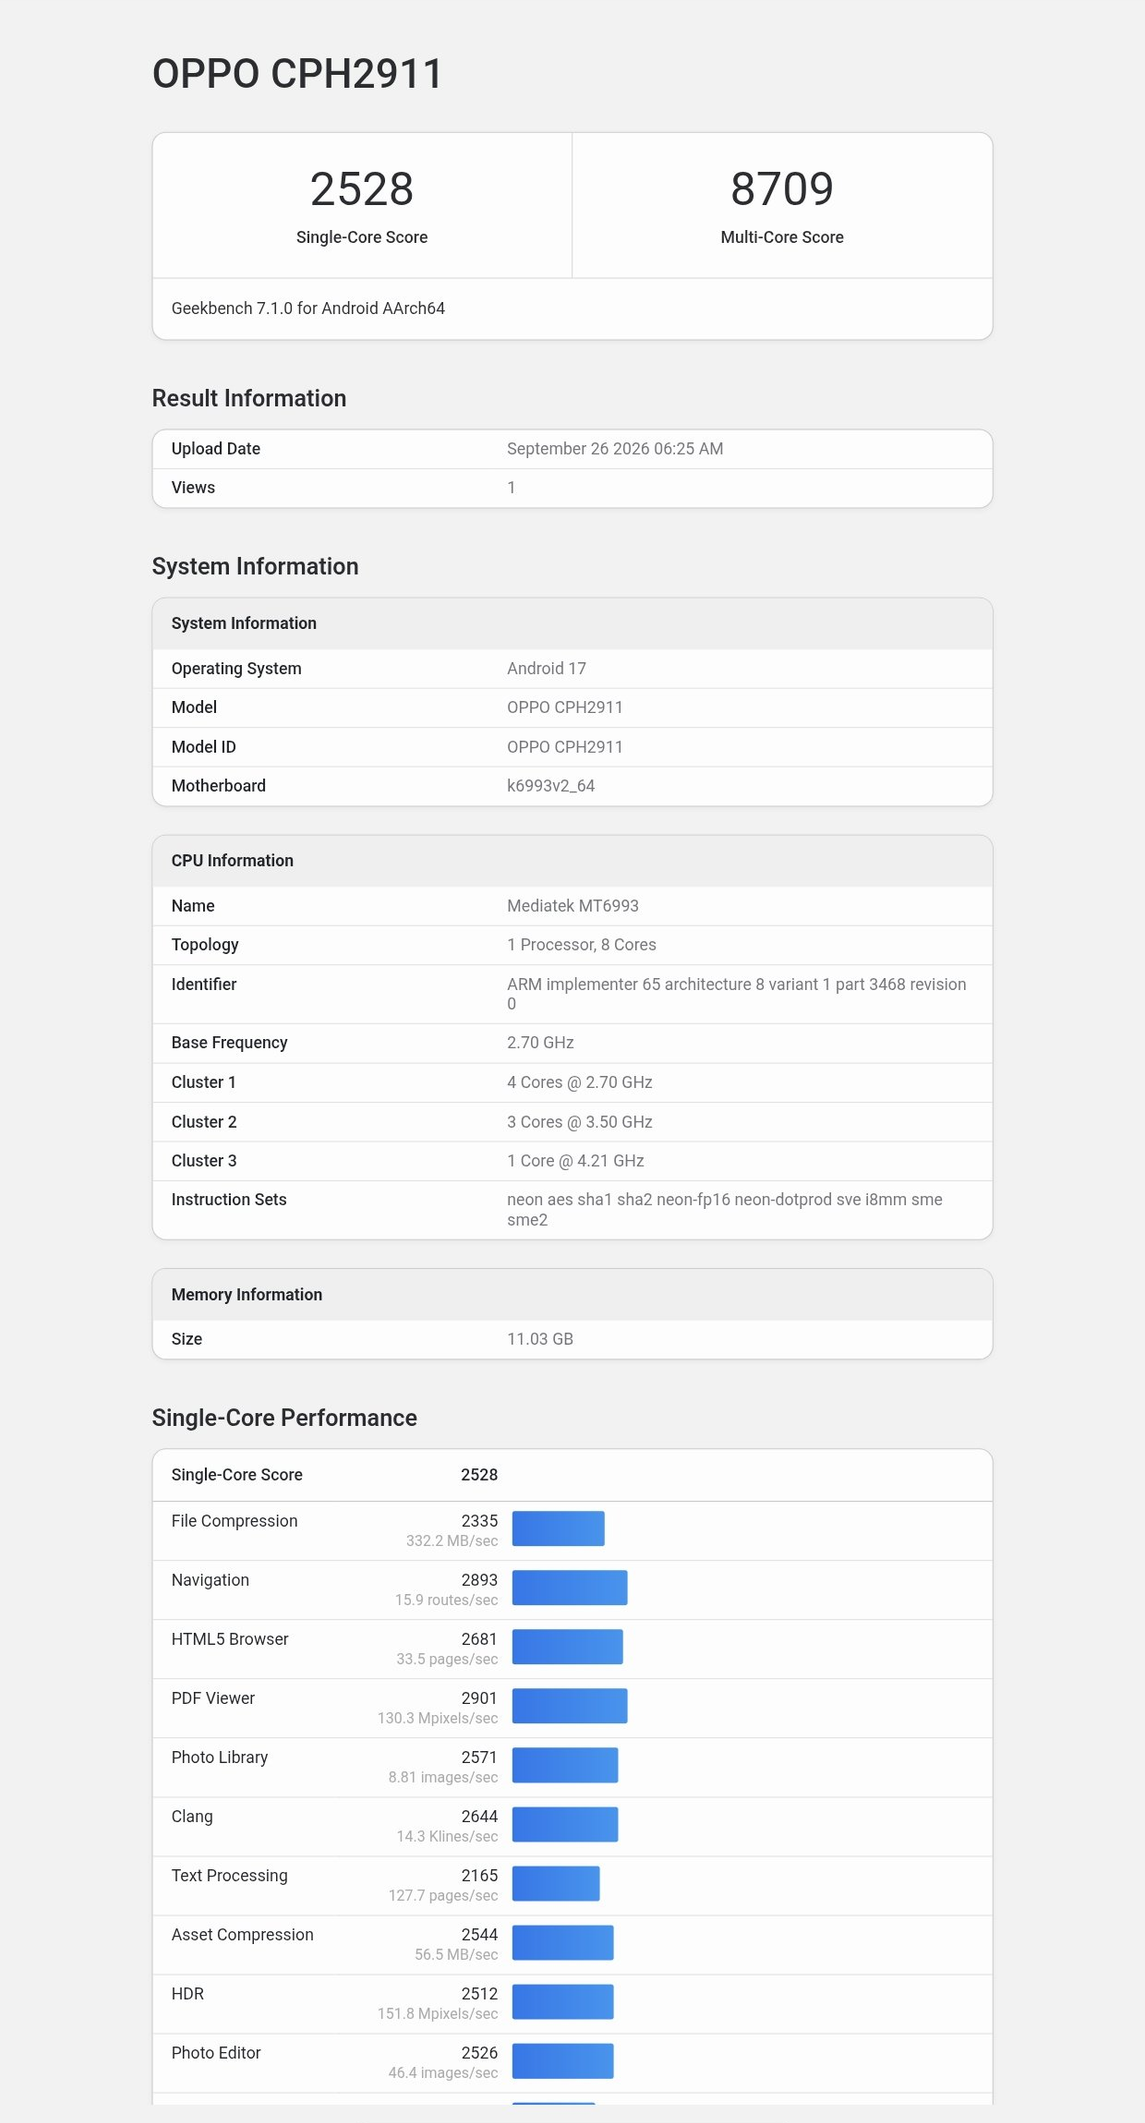Click Cluster 2 value 3 Cores @ 3.50 GHz
This screenshot has height=2123, width=1145.
click(x=580, y=1122)
